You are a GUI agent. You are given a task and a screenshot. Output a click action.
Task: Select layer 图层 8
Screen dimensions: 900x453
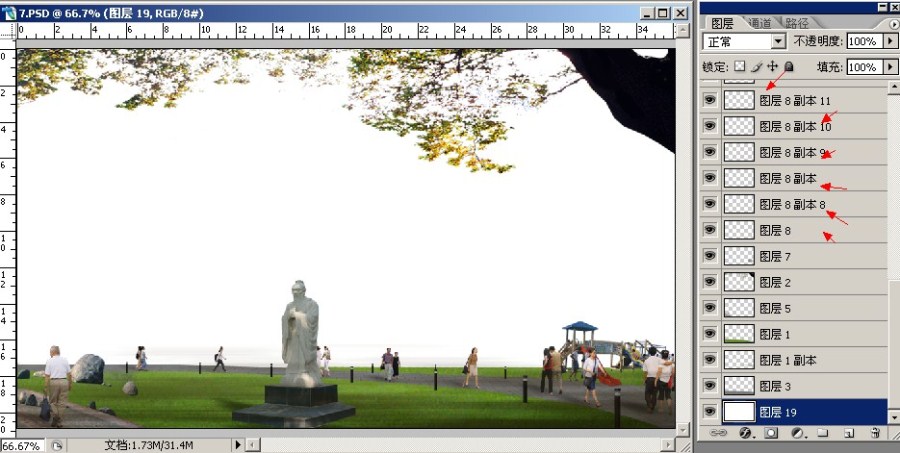804,230
